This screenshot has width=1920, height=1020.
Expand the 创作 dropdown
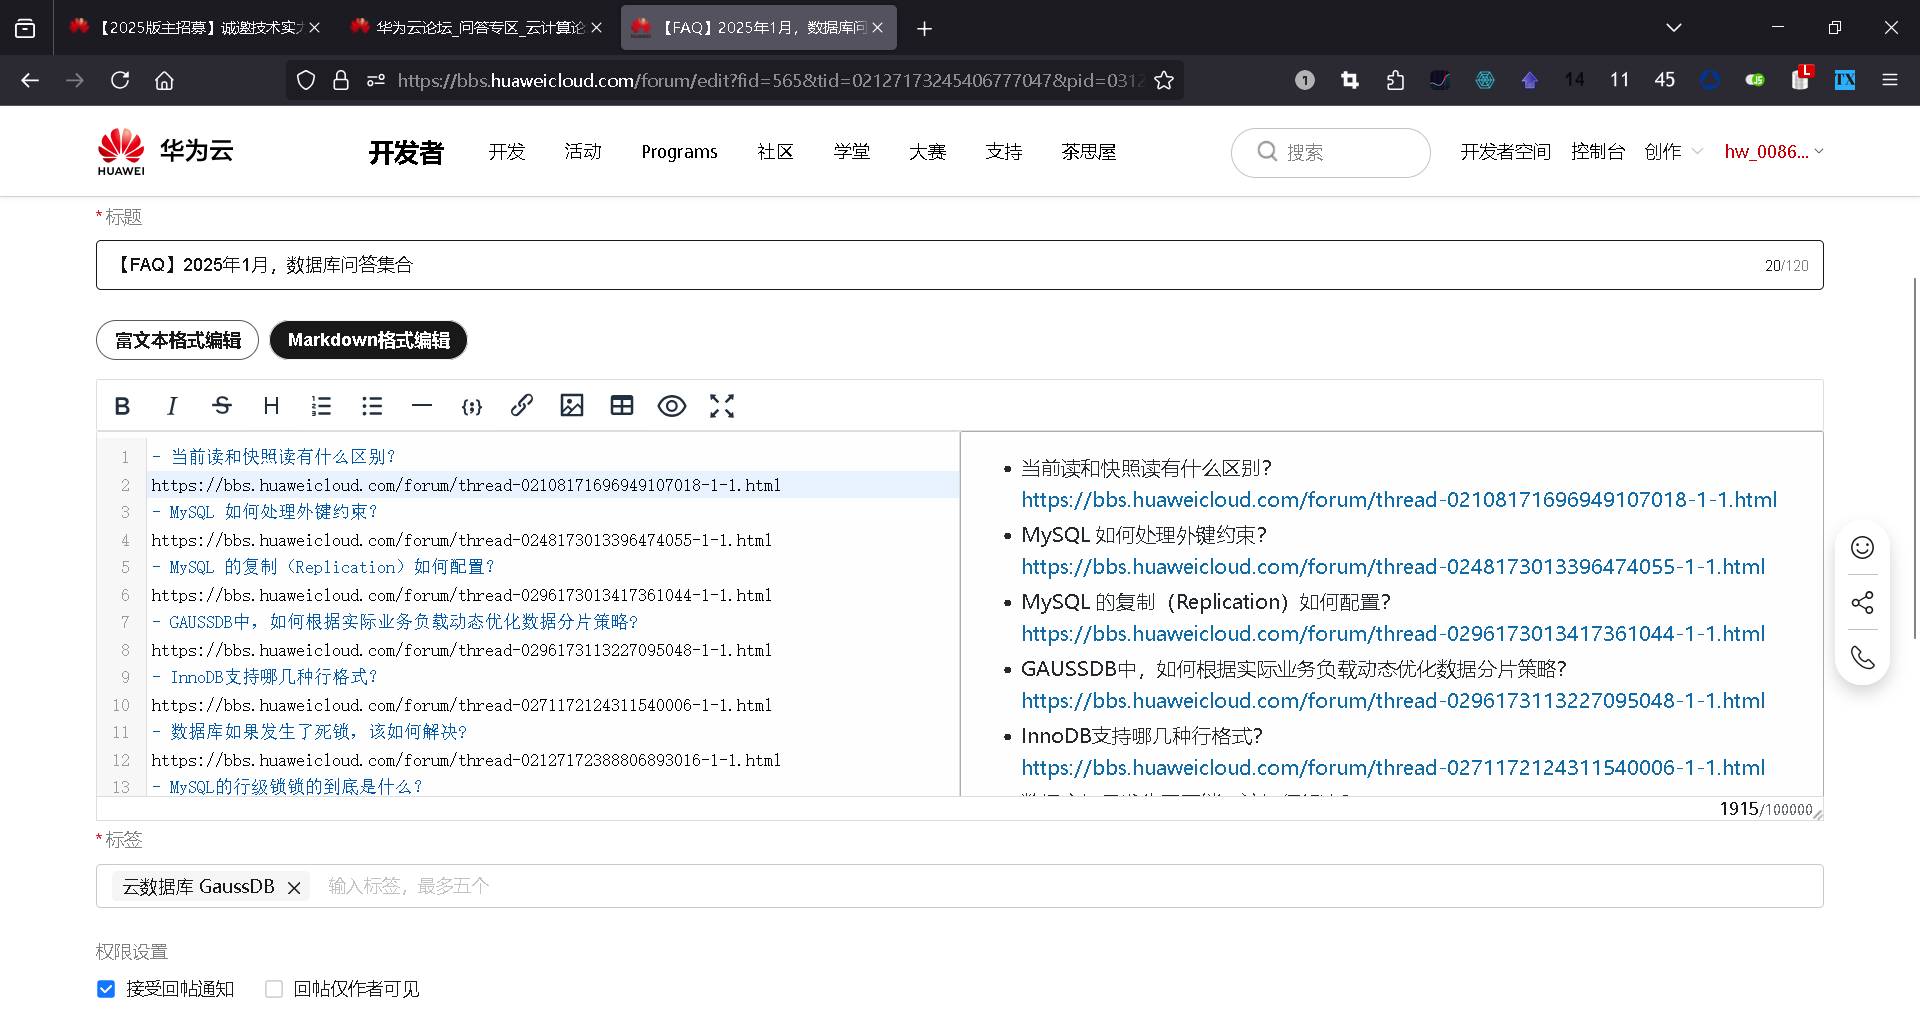tap(1673, 152)
